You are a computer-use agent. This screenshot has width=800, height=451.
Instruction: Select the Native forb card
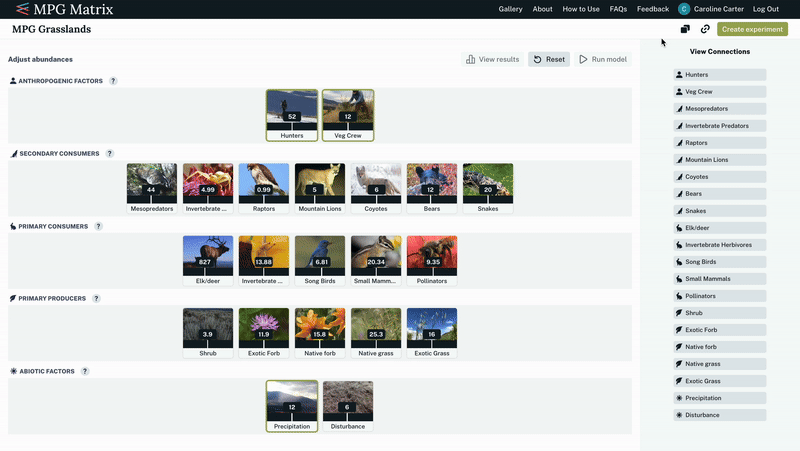click(x=320, y=333)
